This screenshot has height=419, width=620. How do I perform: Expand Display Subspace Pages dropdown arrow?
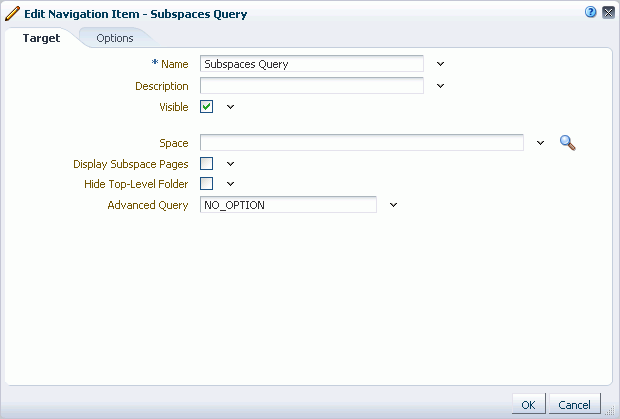pyautogui.click(x=231, y=164)
